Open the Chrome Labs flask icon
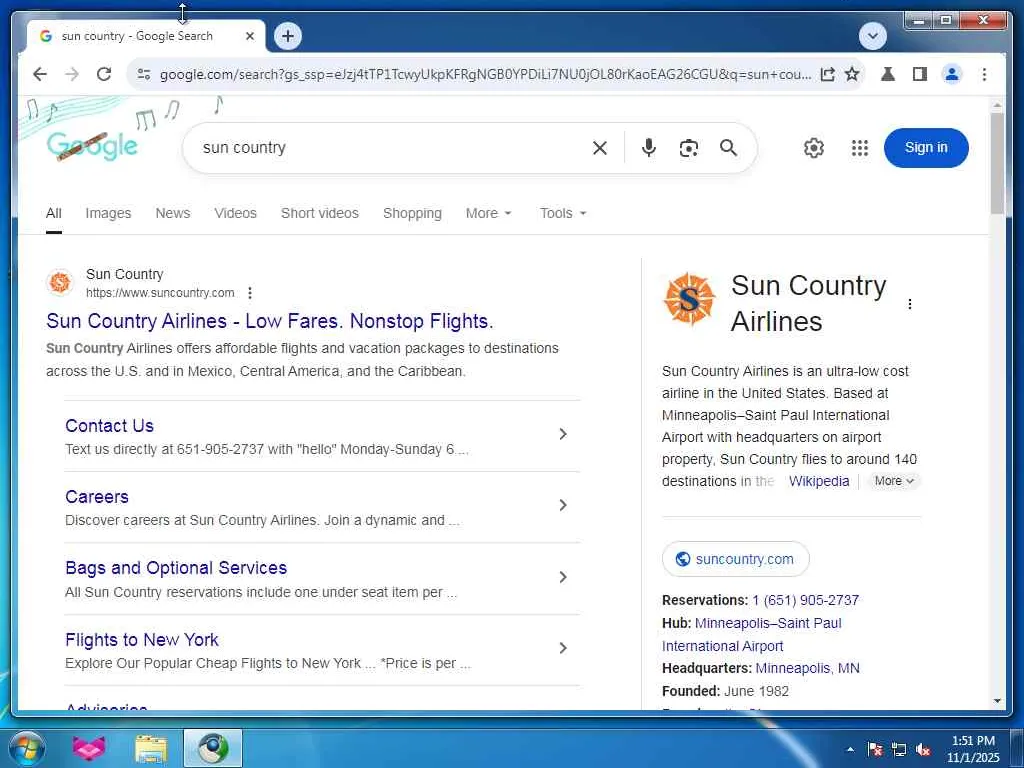Viewport: 1024px width, 768px height. tap(888, 74)
